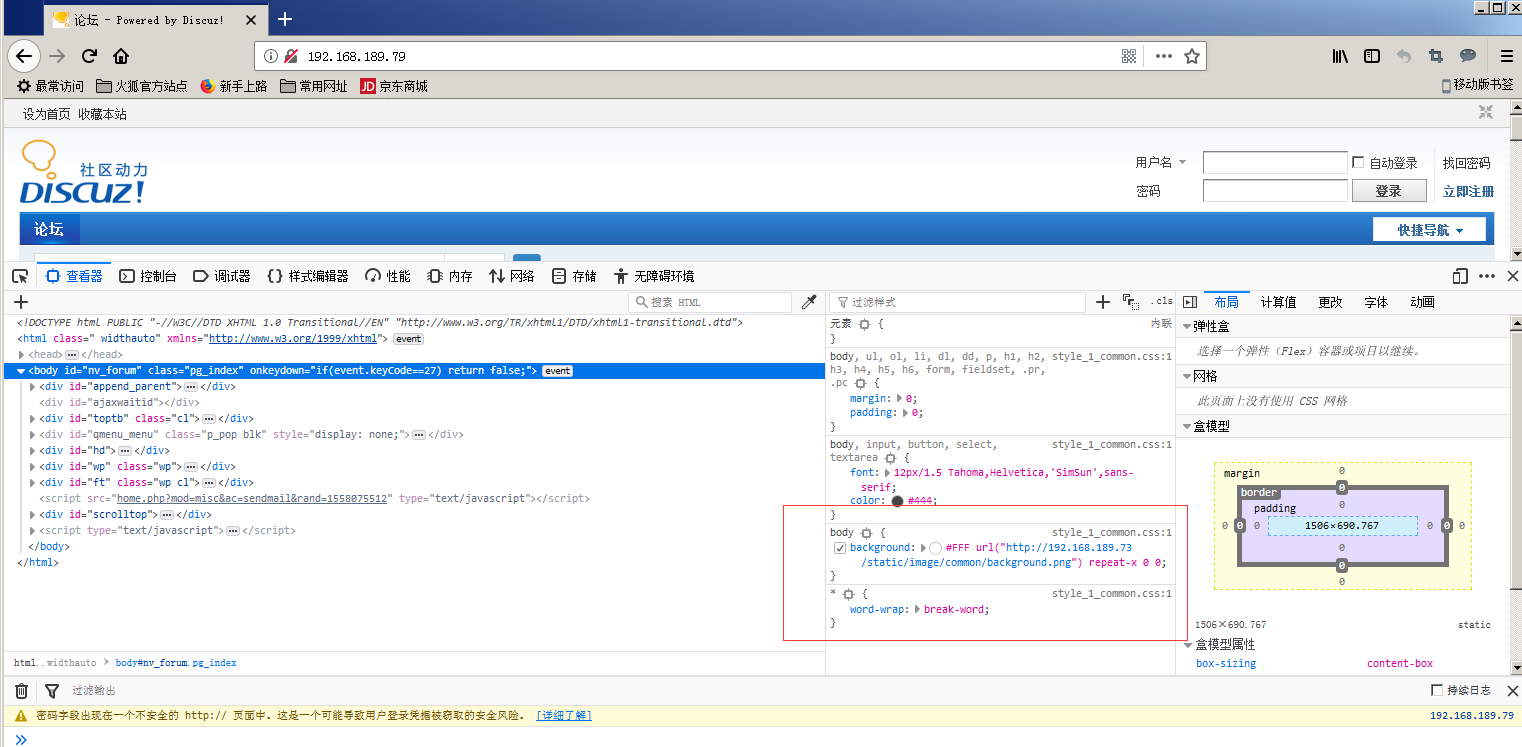Open a new tab with the plus button
Viewport: 1522px width, 747px height.
pos(285,19)
